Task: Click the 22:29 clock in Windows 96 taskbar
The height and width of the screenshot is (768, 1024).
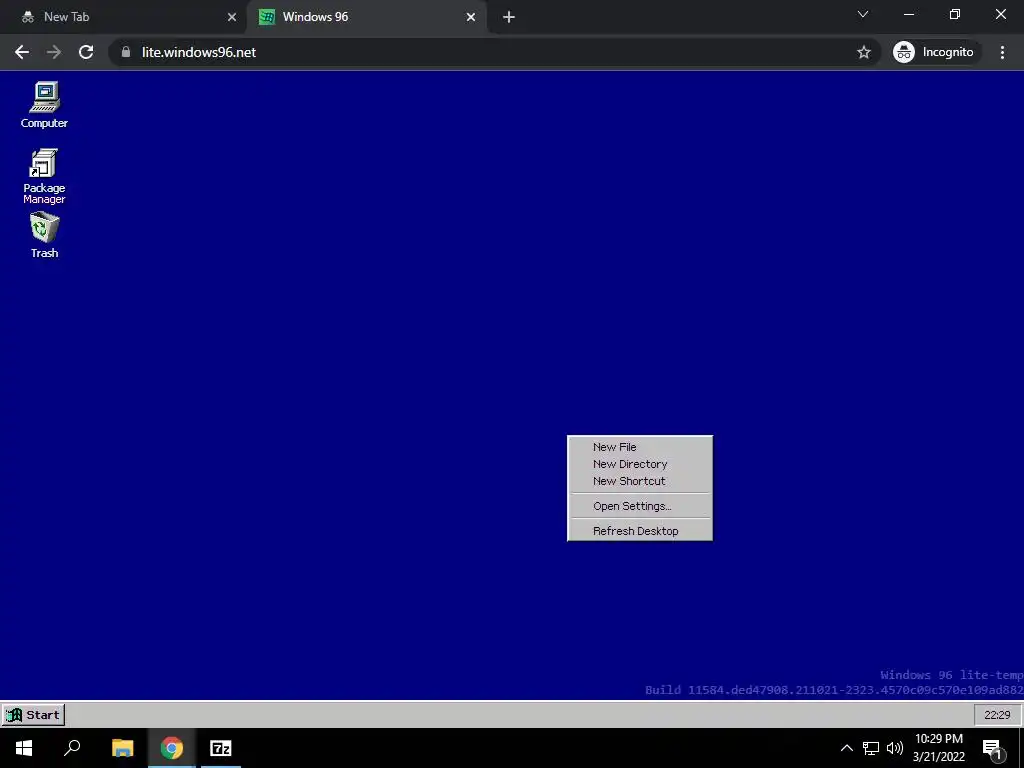Action: click(997, 715)
